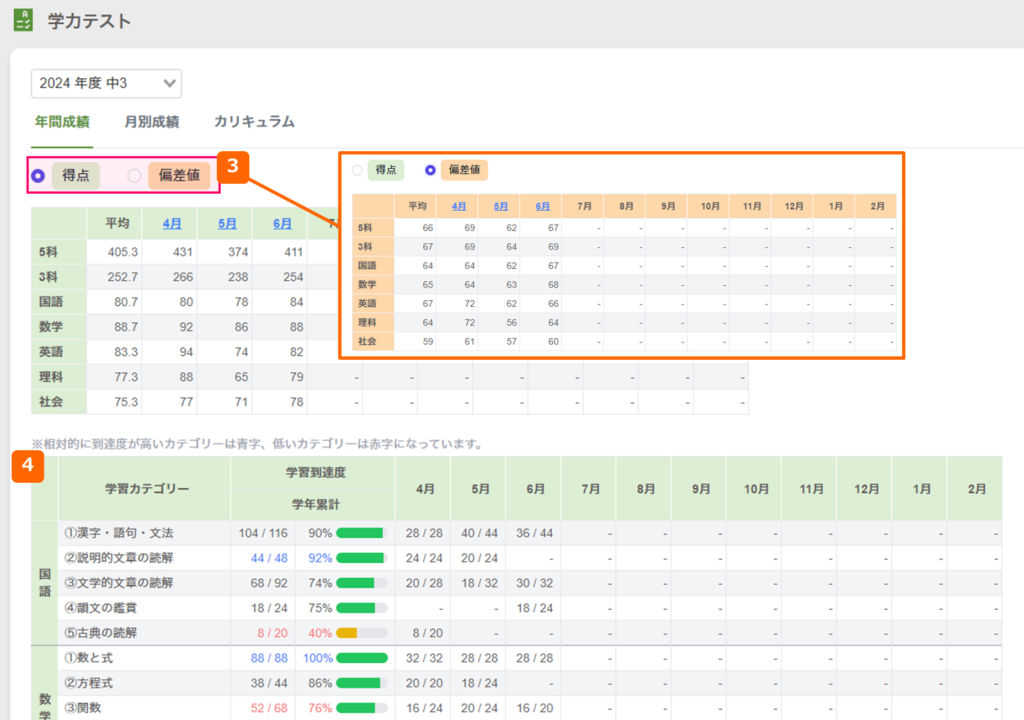The image size is (1024, 720).
Task: Click the 100% progress bar for 数と式
Action: (x=361, y=658)
